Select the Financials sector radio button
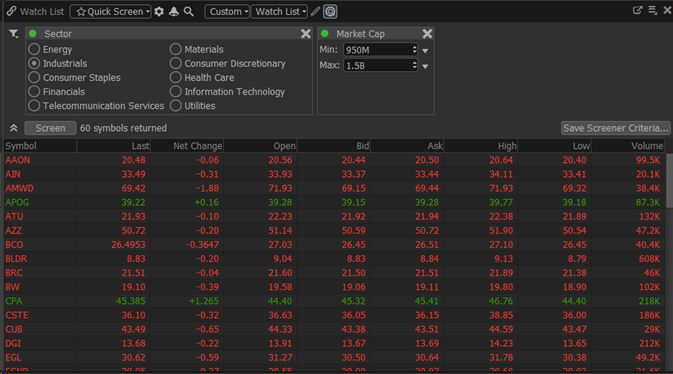This screenshot has height=374, width=673. (x=34, y=91)
